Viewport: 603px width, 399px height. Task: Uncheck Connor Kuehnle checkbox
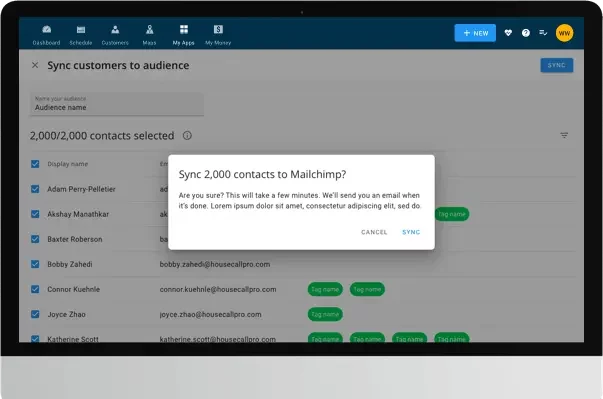(x=35, y=289)
